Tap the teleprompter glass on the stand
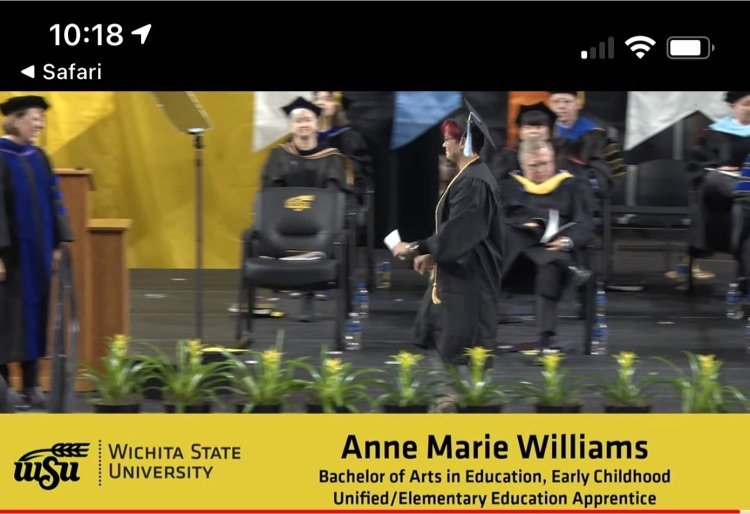750x514 pixels. point(183,111)
